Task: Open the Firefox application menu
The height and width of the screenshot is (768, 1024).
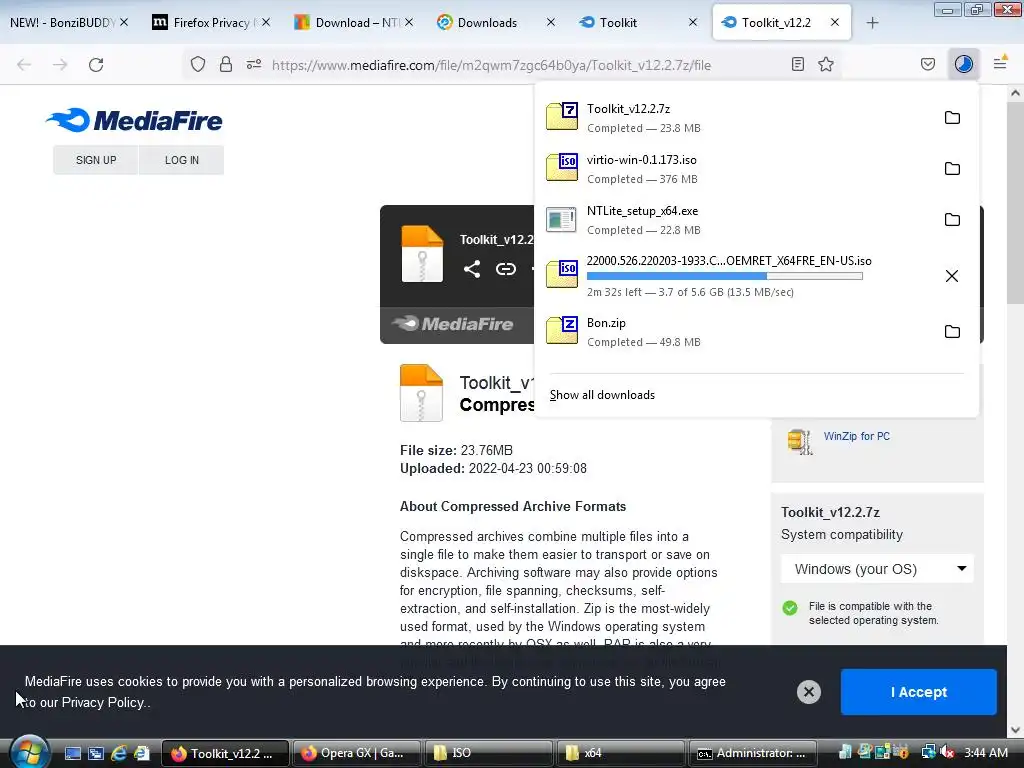Action: 1000,63
